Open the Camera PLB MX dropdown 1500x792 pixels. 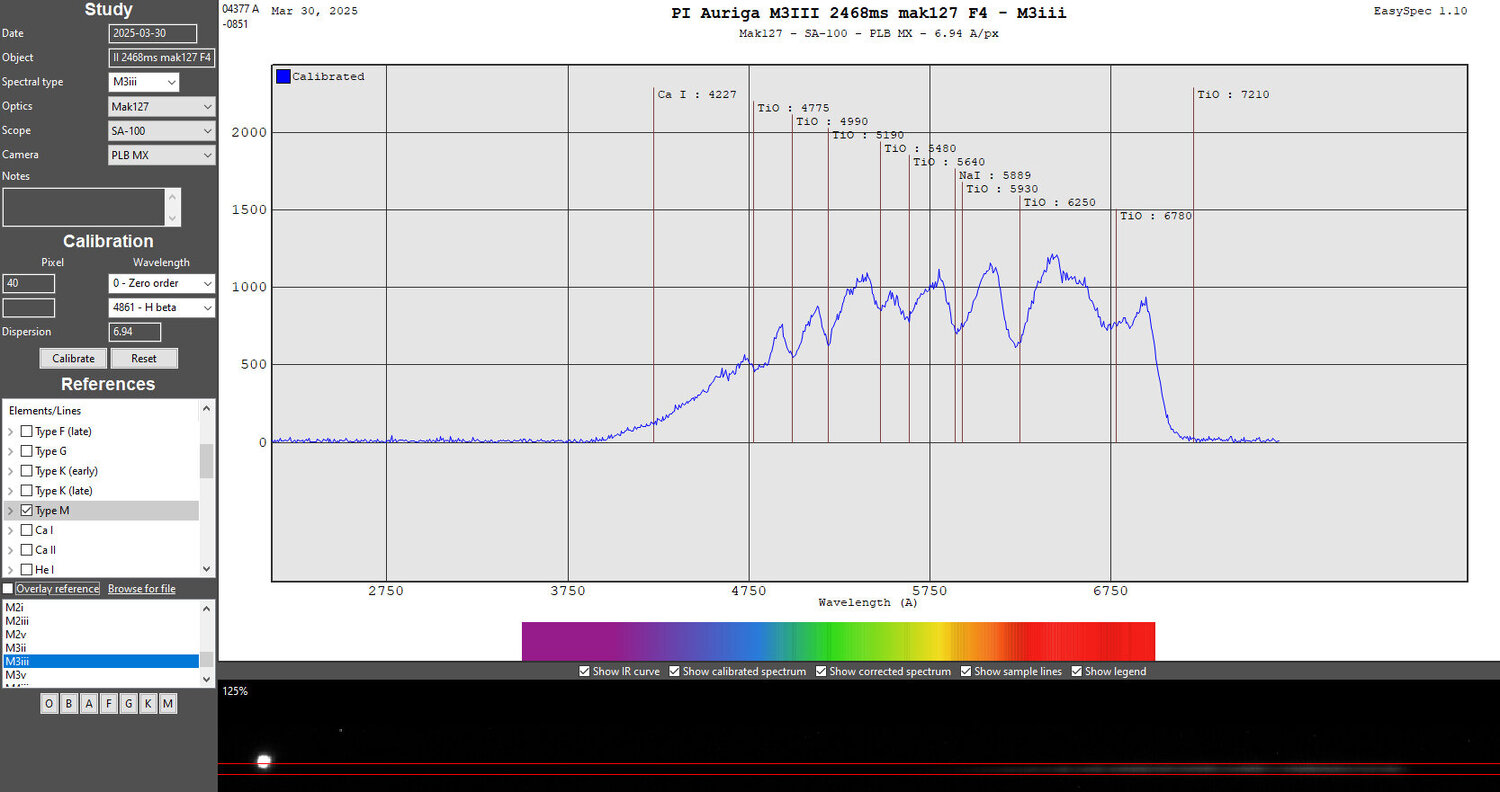point(162,155)
